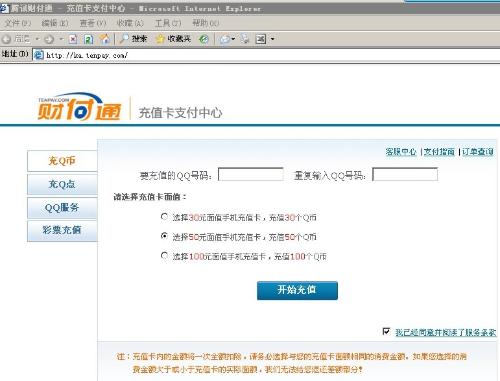500x381 pixels.
Task: Open the 客服中心 link
Action: (401, 152)
